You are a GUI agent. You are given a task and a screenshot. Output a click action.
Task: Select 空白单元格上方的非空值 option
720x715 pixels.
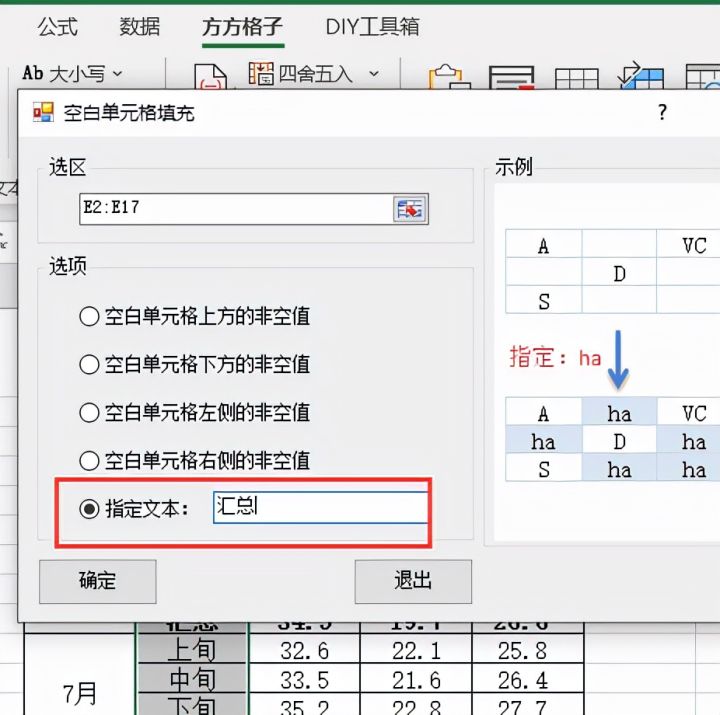coord(195,316)
